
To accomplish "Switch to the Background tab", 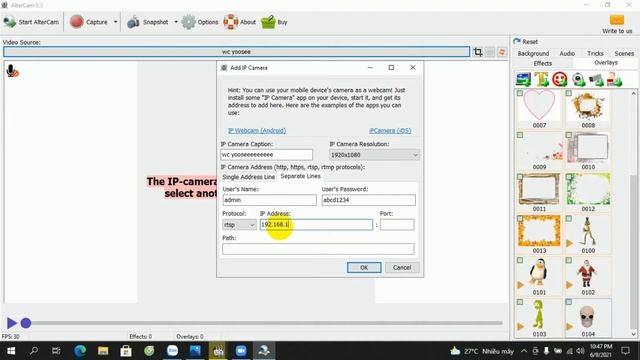I will 533,53.
